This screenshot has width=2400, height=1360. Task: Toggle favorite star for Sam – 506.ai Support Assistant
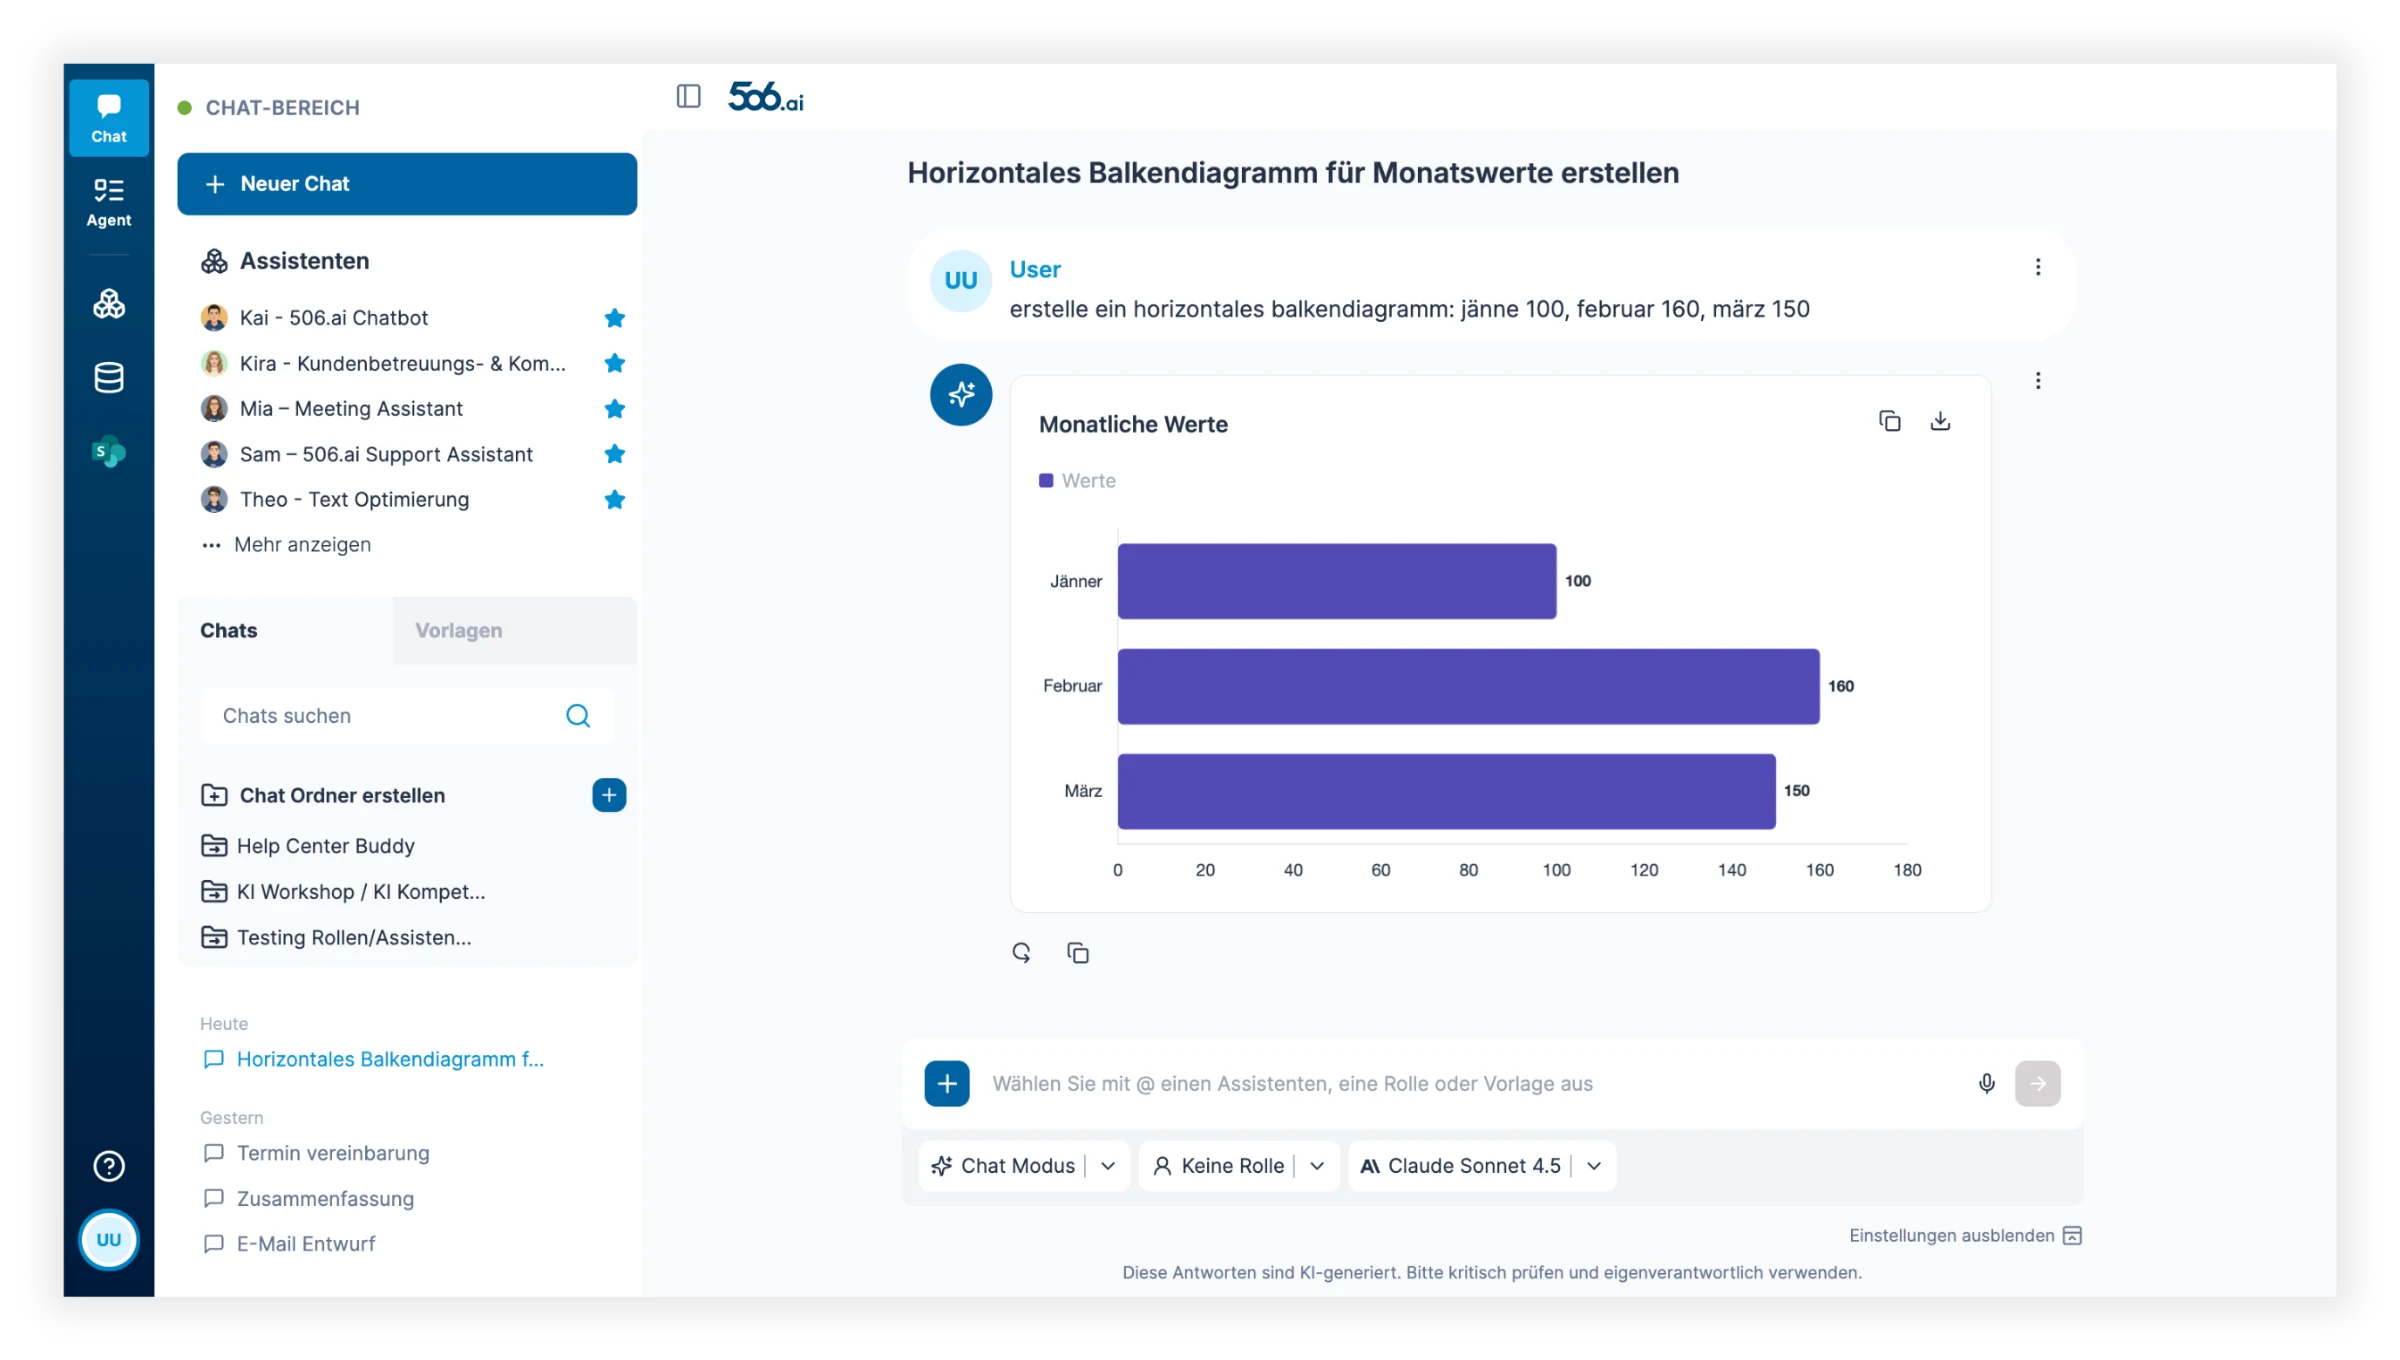[x=615, y=455]
